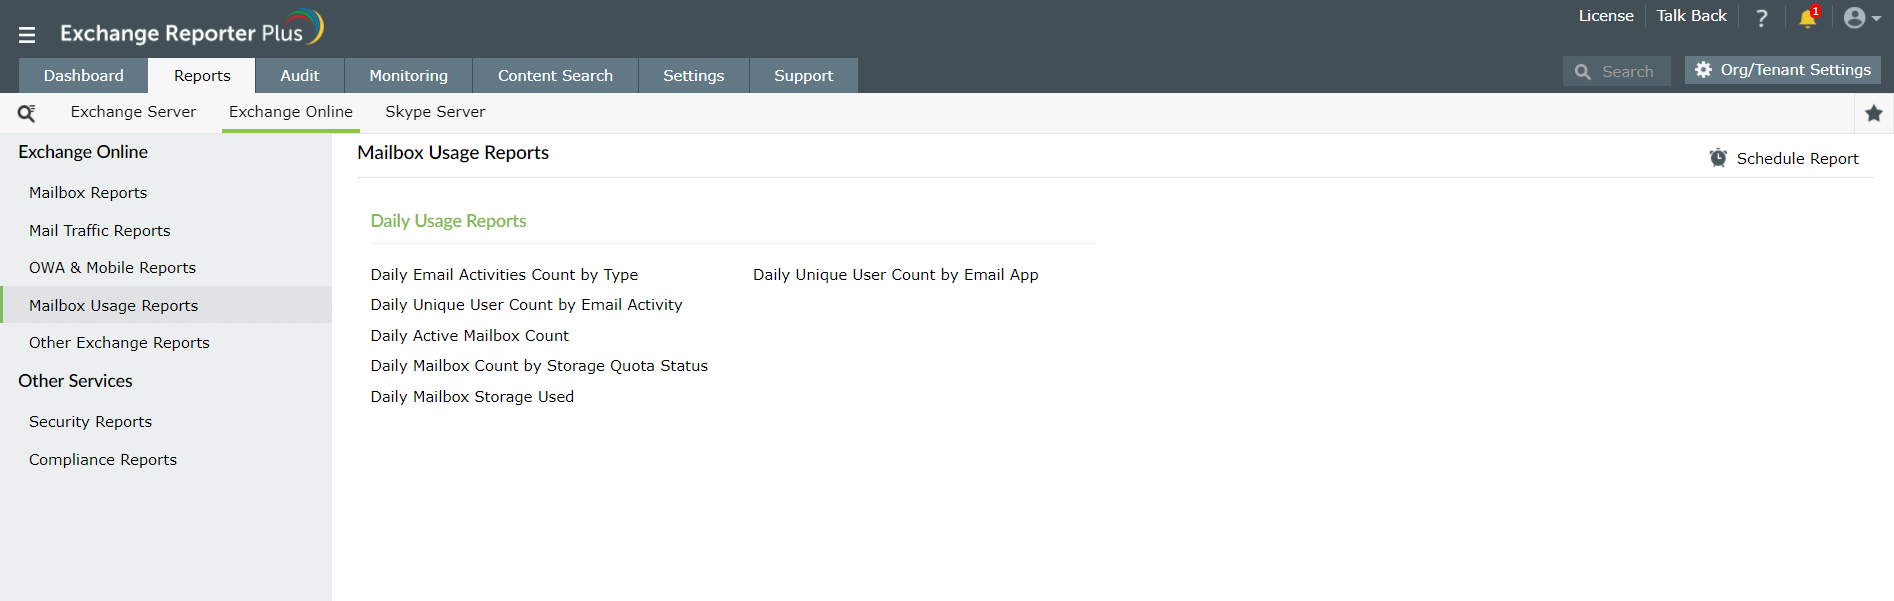Click the License link

(x=1606, y=16)
